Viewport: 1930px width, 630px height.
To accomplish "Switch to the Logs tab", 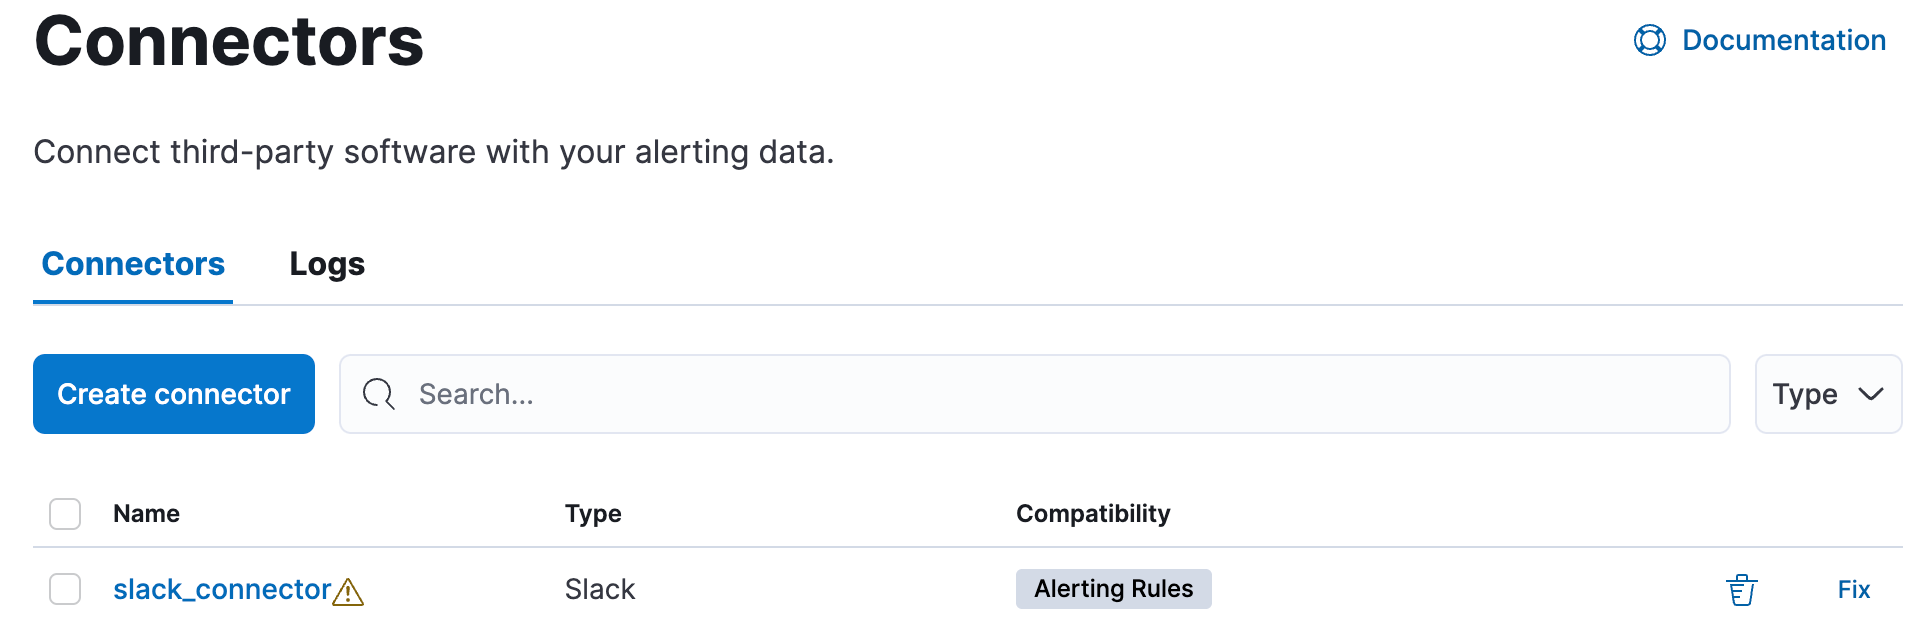I will point(327,264).
